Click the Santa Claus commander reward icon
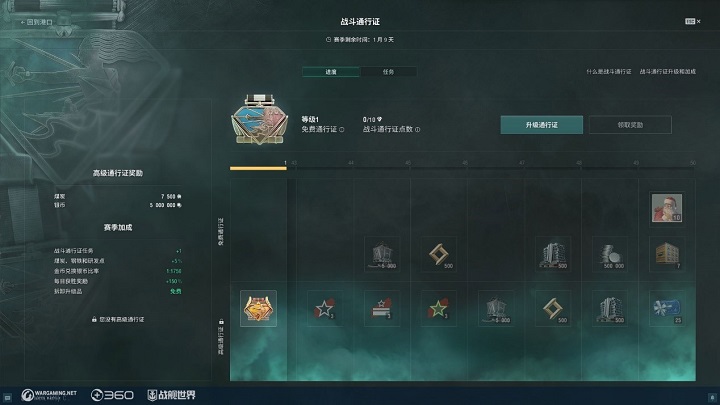 click(667, 208)
